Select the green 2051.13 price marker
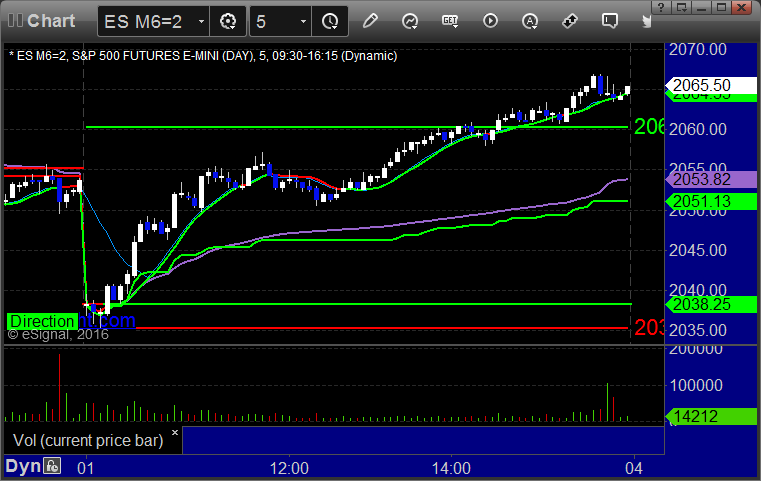 711,201
